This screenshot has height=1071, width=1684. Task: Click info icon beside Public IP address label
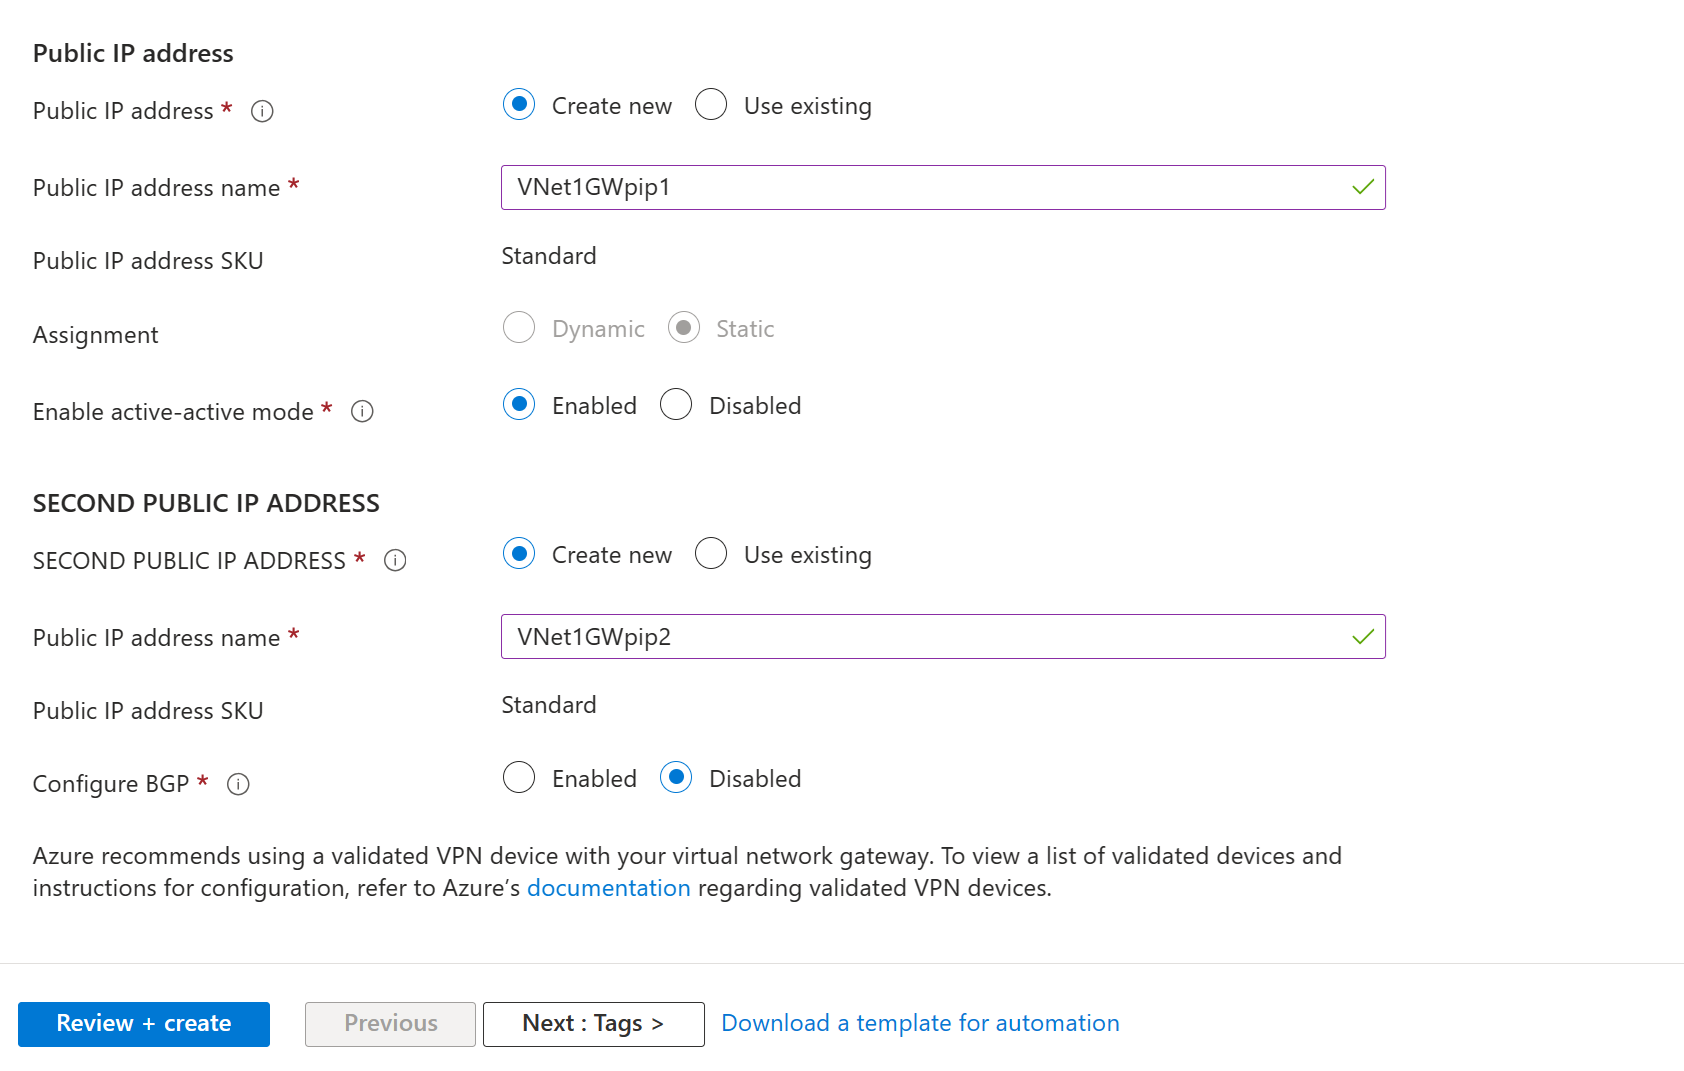262,111
